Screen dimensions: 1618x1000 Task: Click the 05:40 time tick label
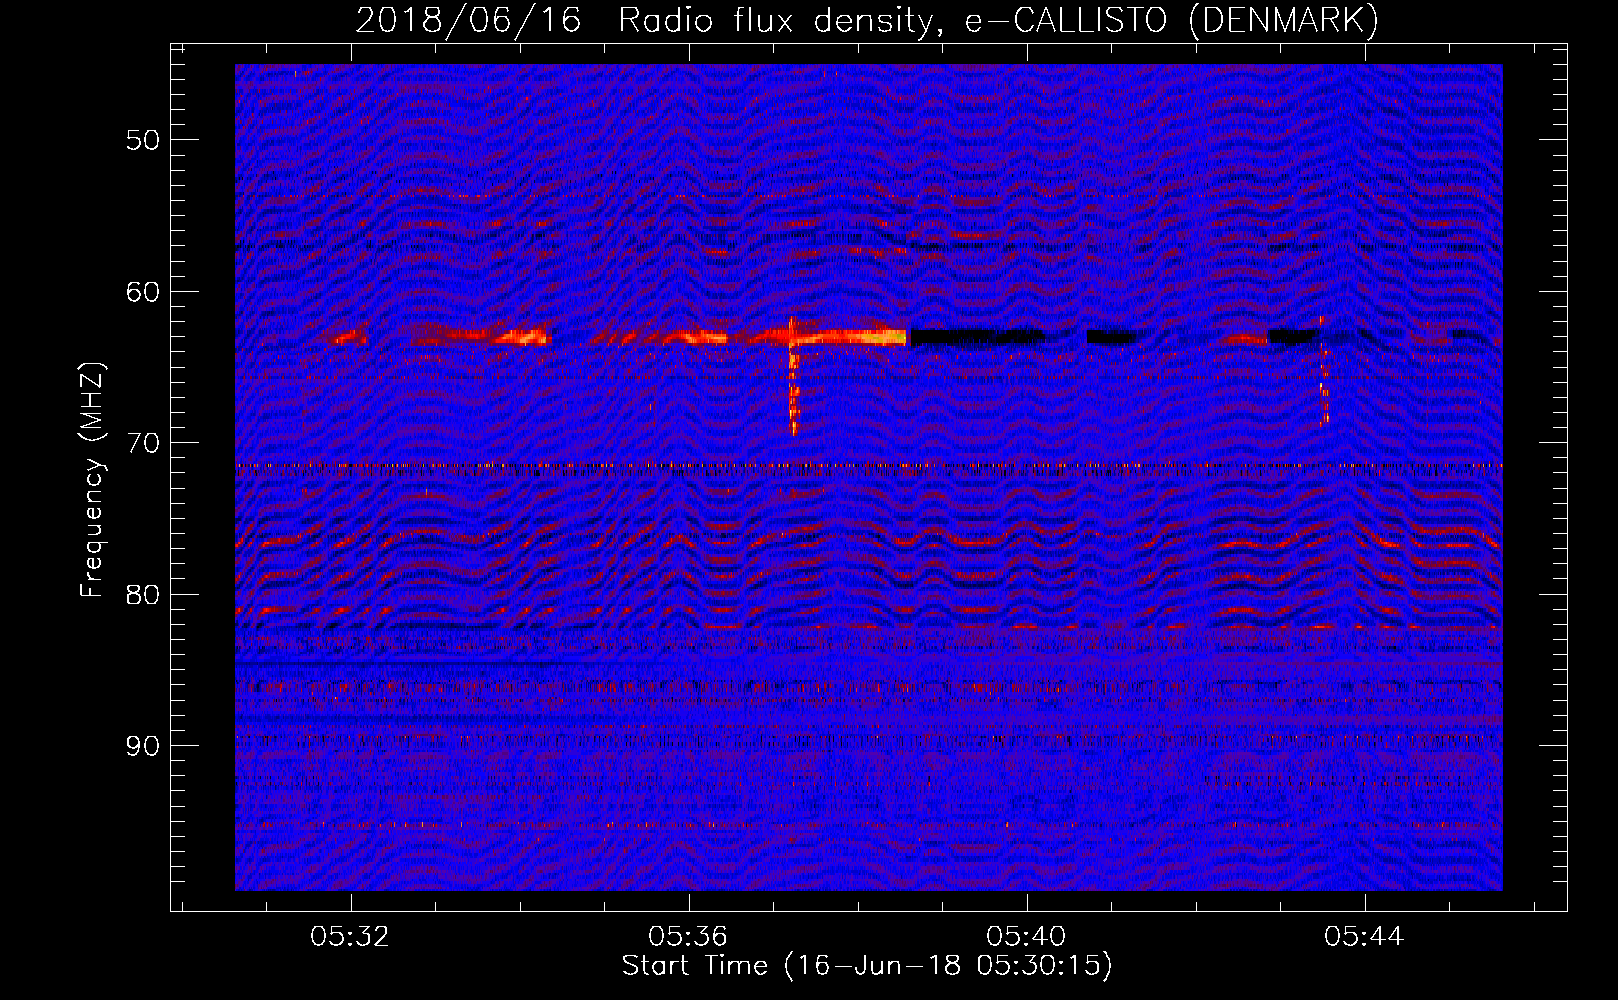(1026, 937)
